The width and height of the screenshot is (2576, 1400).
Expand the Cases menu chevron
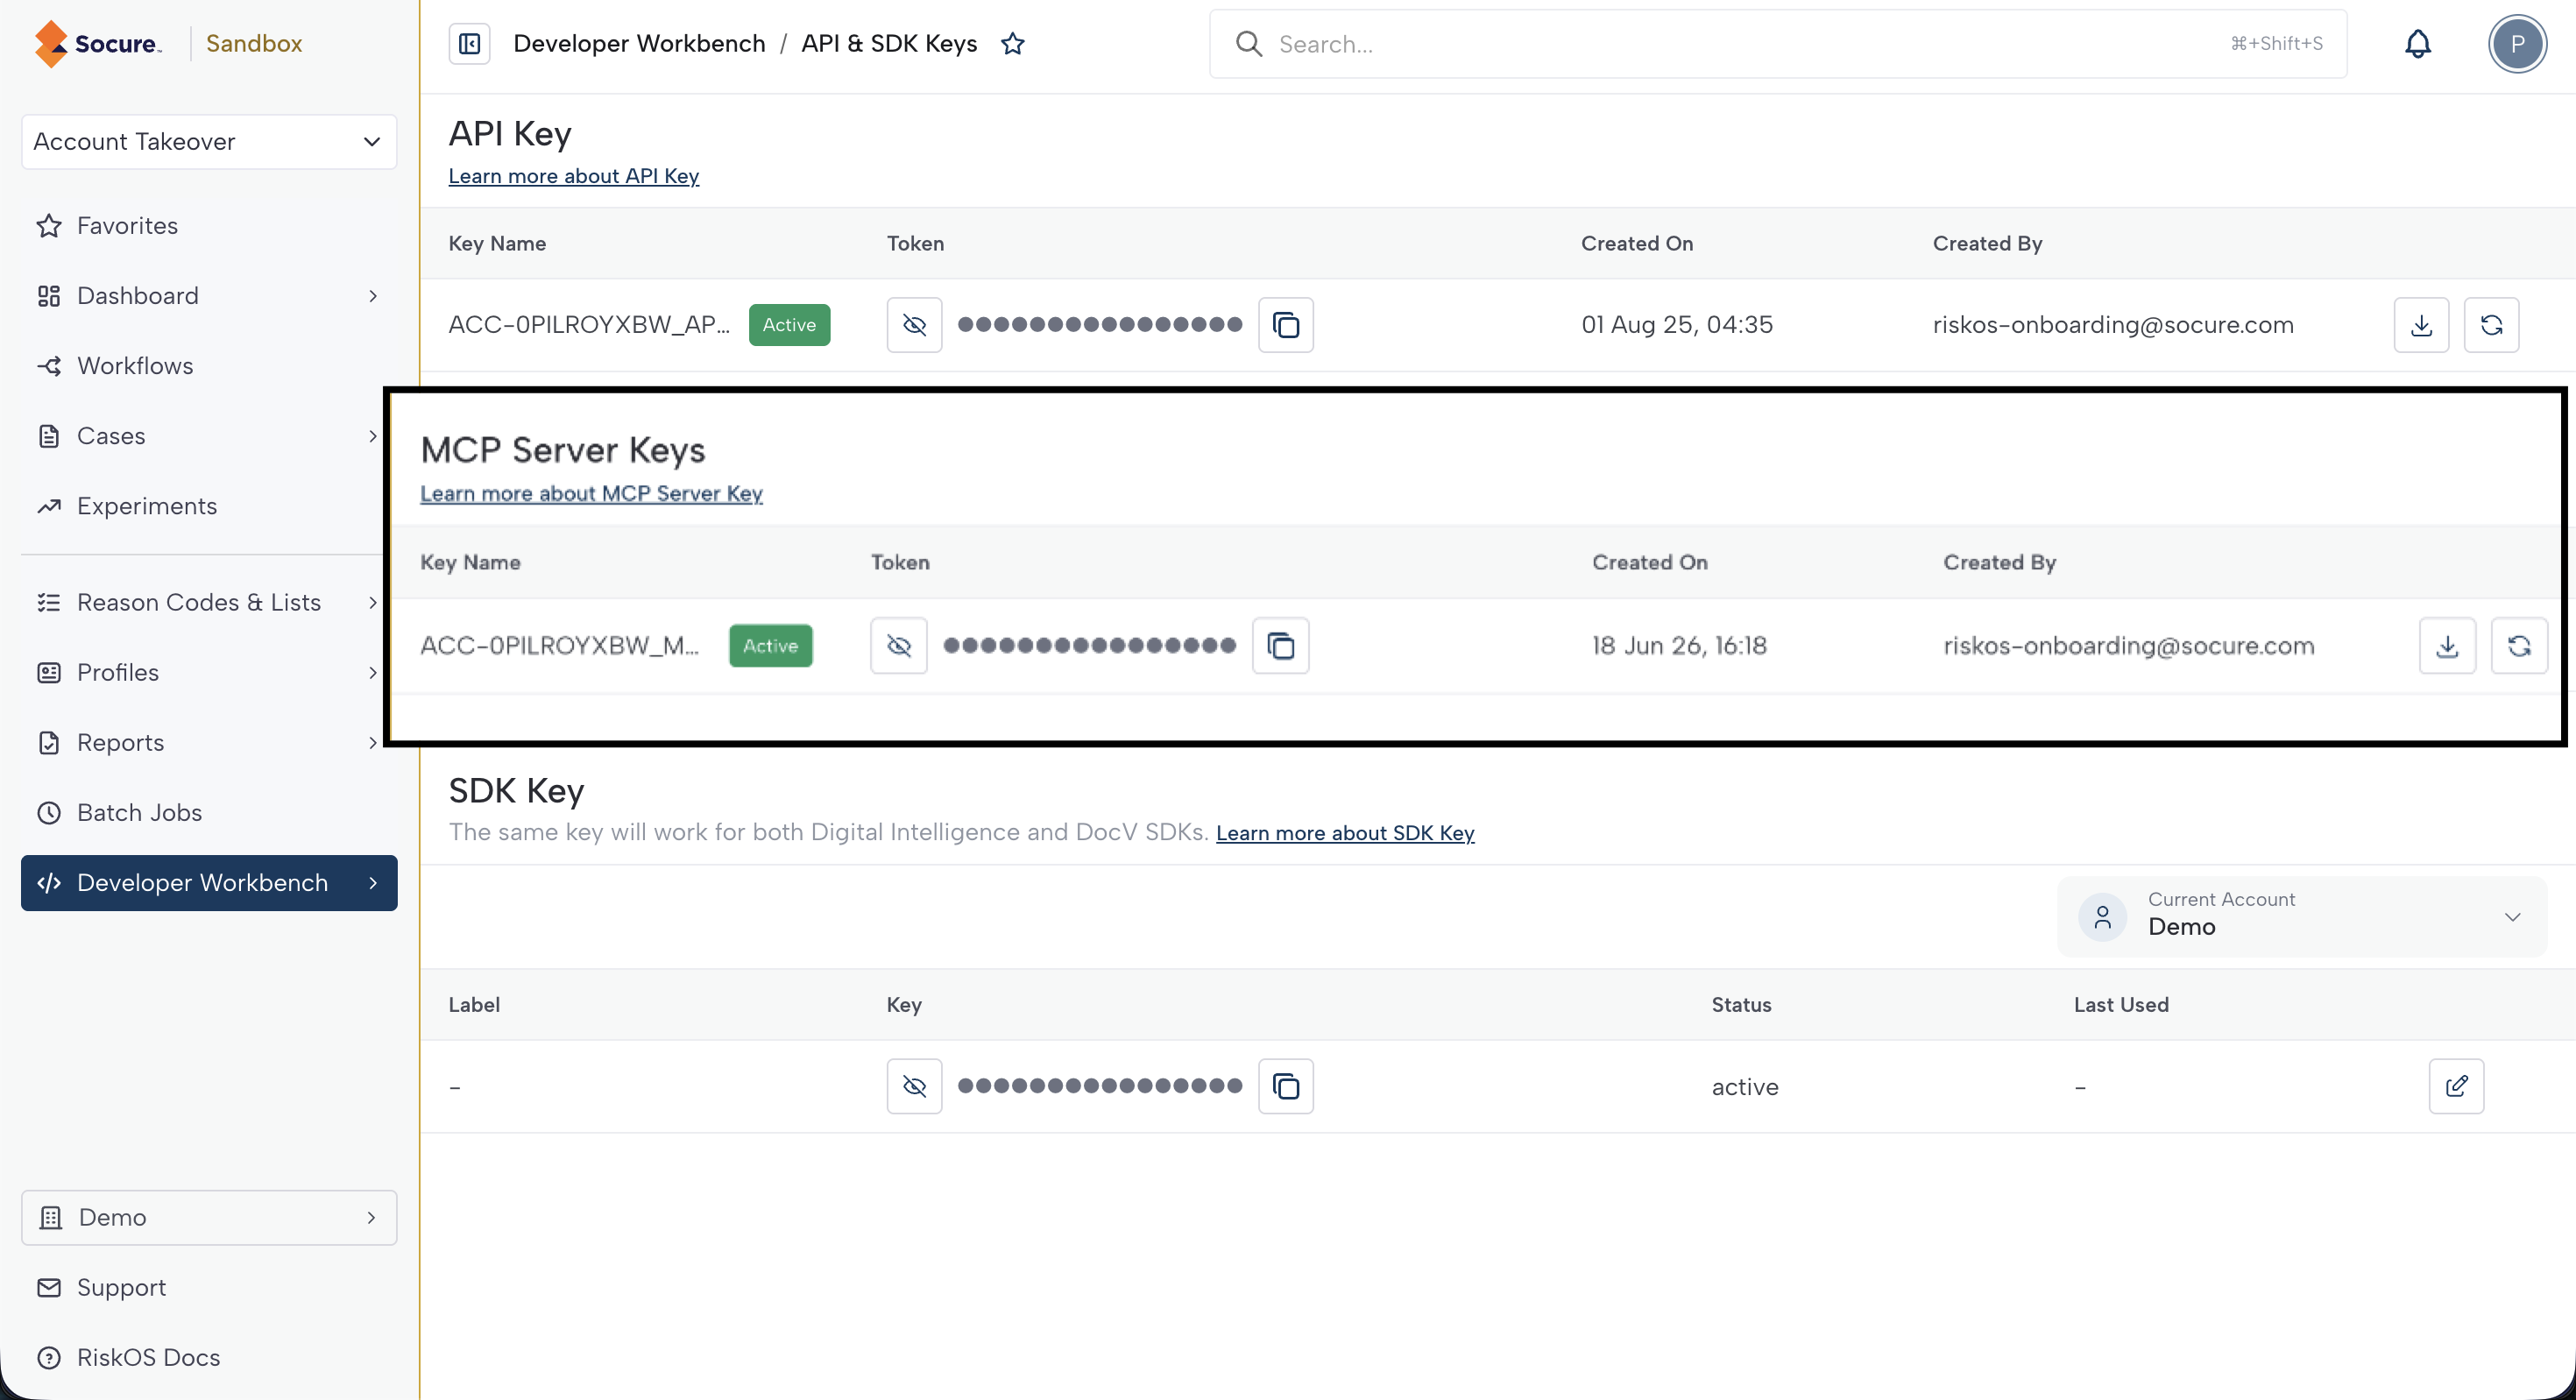click(372, 435)
